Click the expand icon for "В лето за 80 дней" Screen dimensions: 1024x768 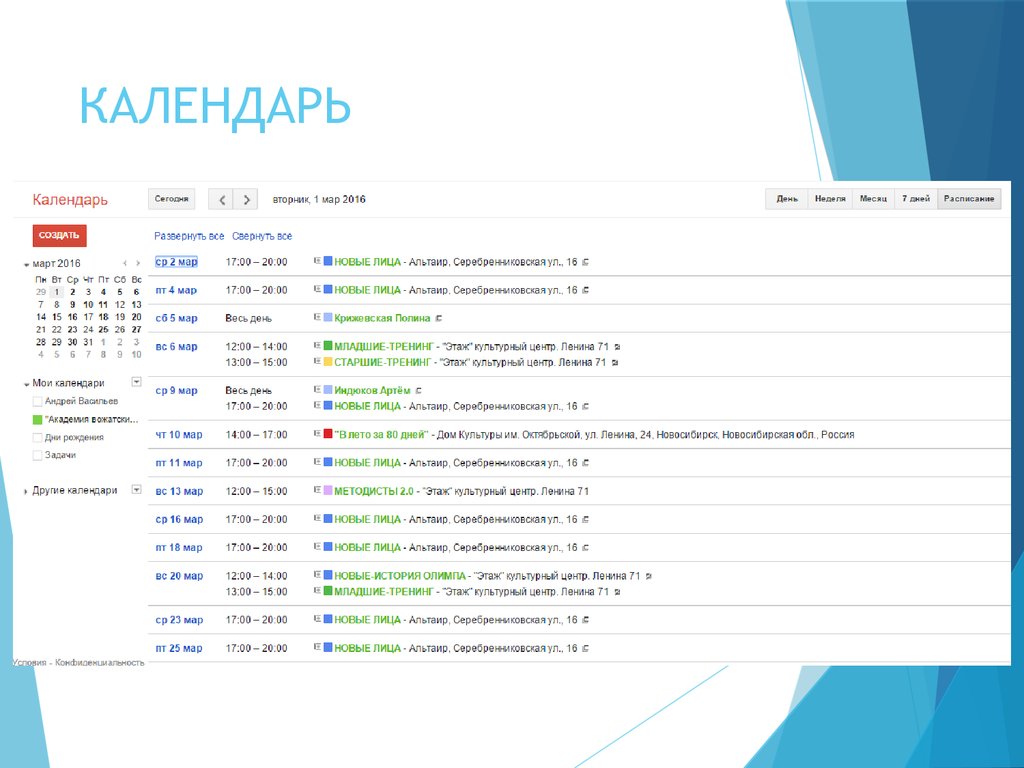[x=317, y=435]
